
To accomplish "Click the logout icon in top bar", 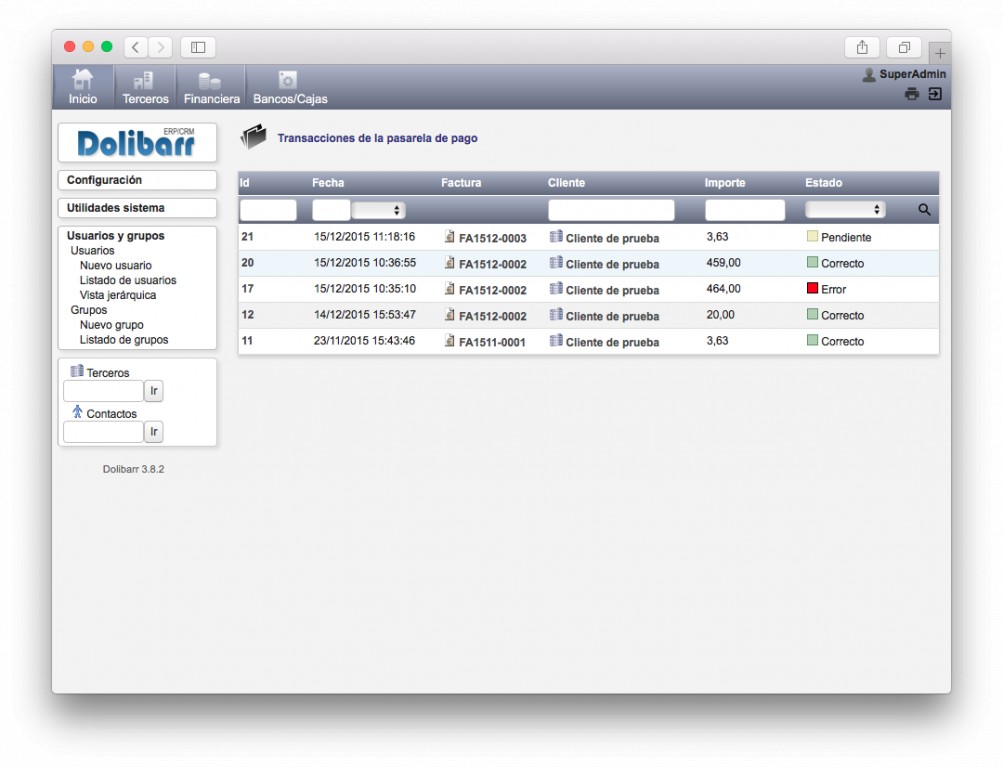I will click(934, 94).
